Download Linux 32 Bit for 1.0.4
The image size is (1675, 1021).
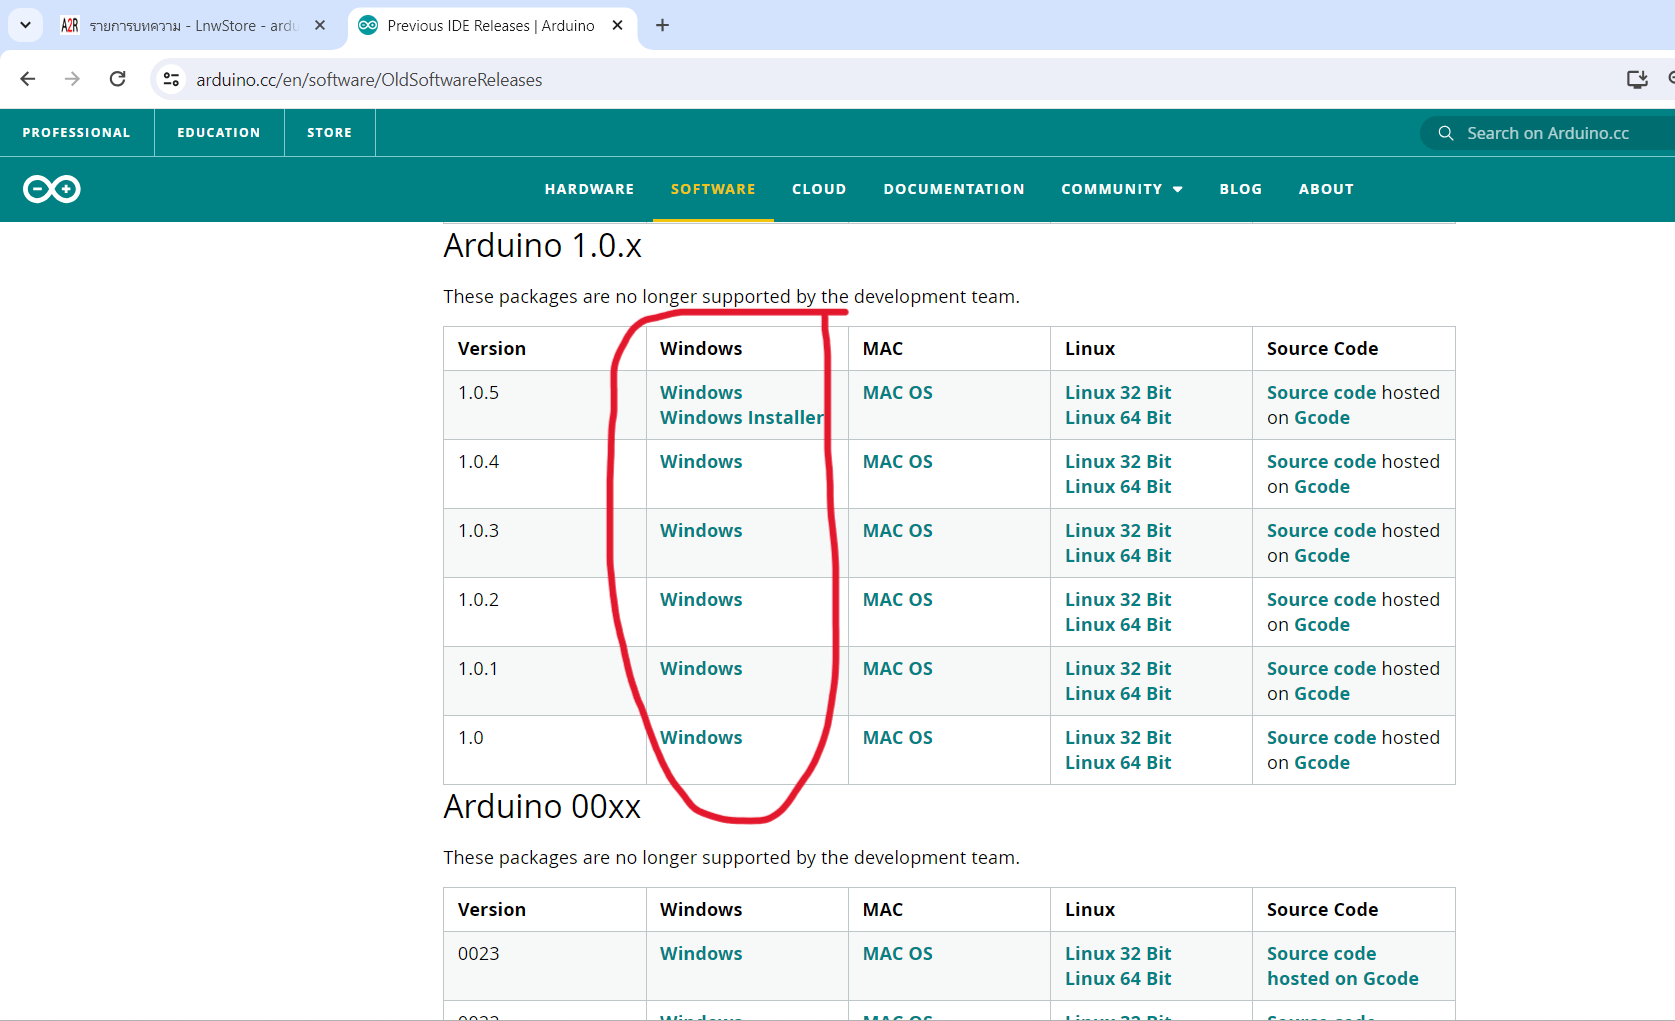[x=1118, y=462]
